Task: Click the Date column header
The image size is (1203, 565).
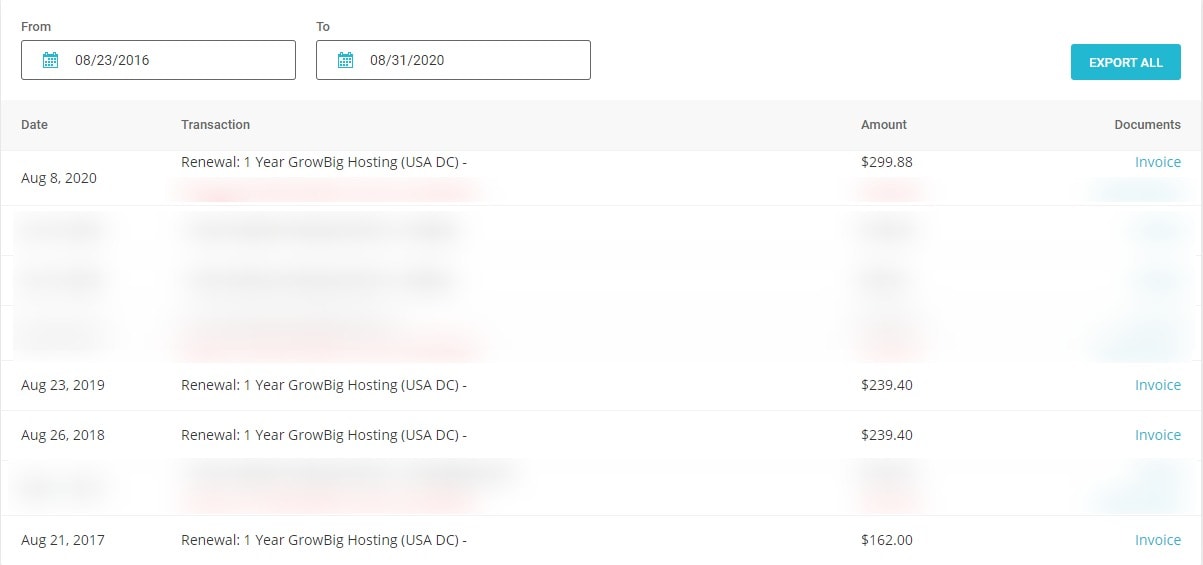Action: [34, 125]
